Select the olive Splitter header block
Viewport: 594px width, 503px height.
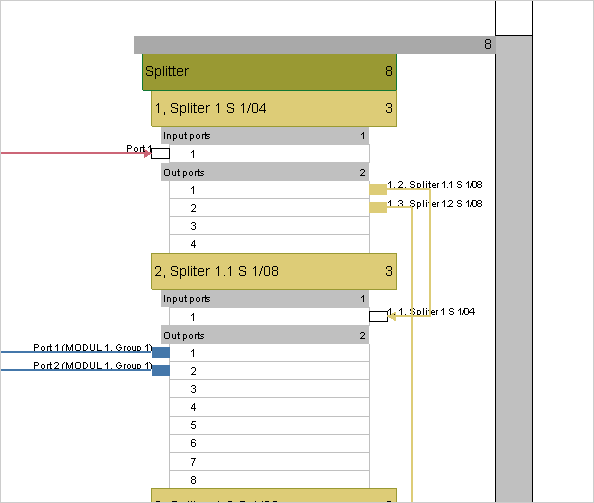click(269, 72)
